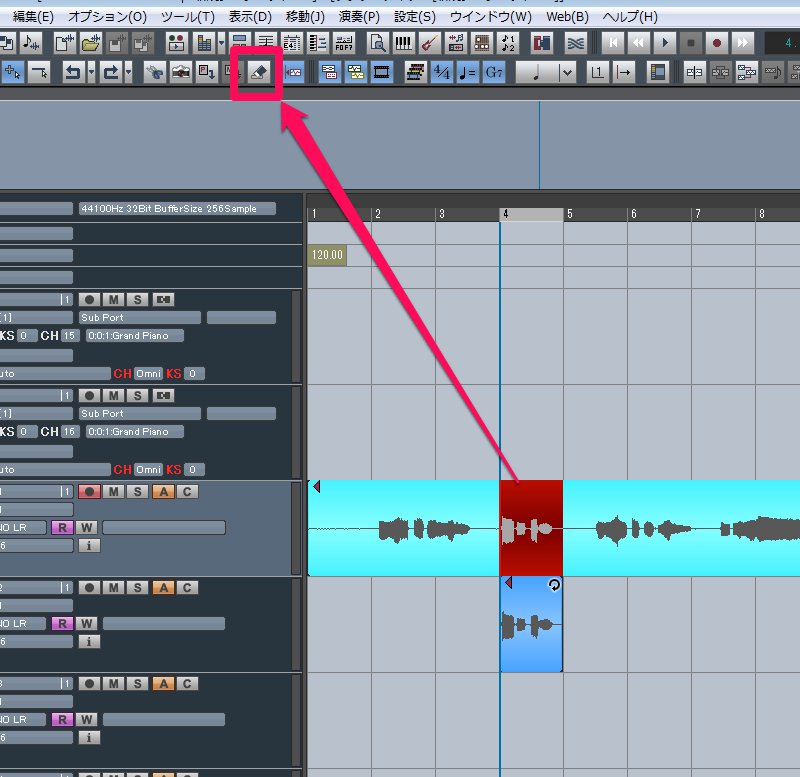Viewport: 800px width, 777px height.
Task: Open the 演奏(P) menu
Action: pyautogui.click(x=359, y=17)
